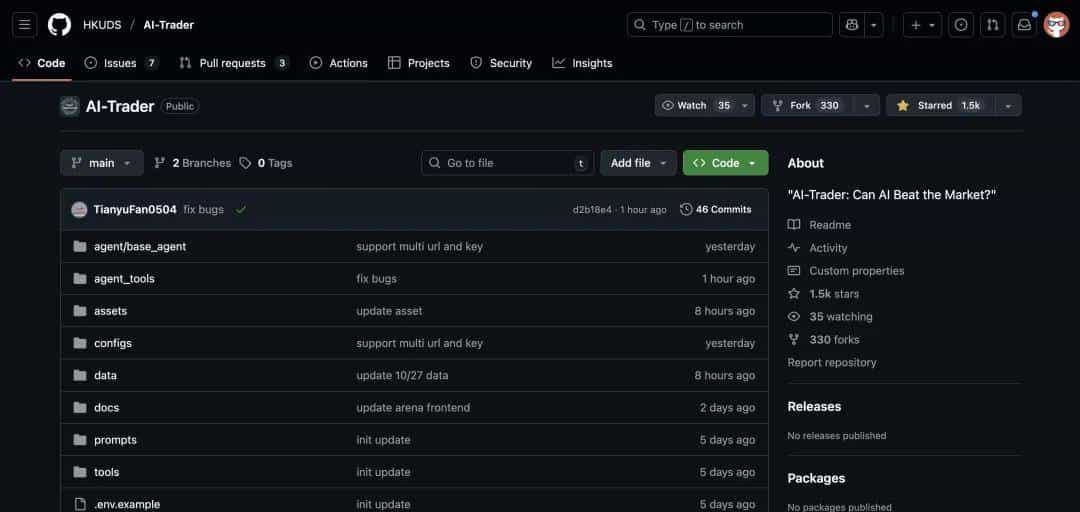Switch to the Issues tab
Viewport: 1080px width, 512px height.
pyautogui.click(x=121, y=63)
